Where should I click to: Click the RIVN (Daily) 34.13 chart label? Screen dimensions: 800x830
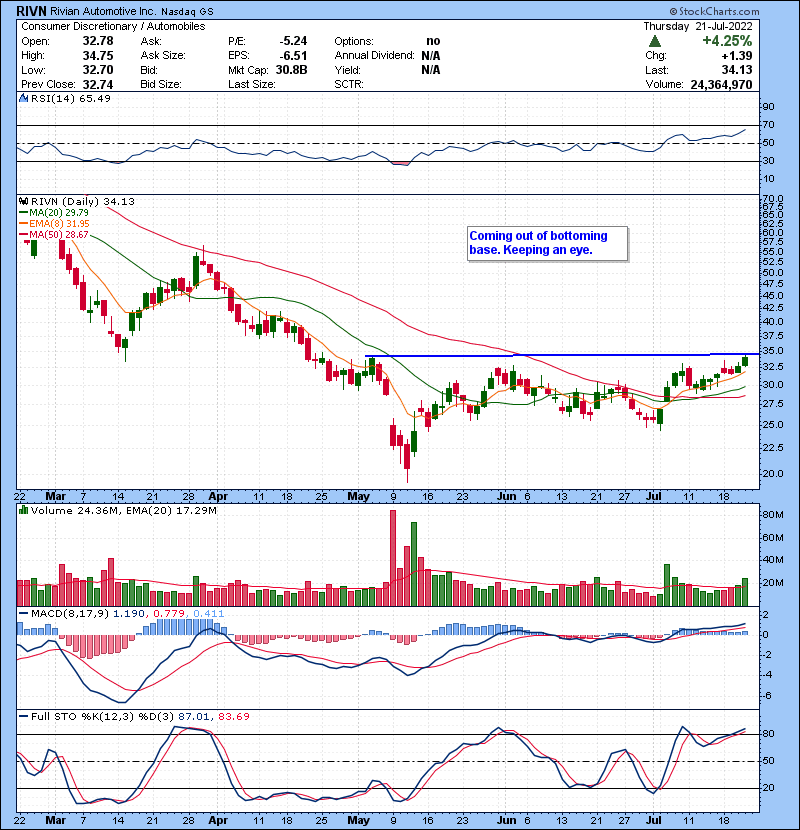(x=83, y=201)
